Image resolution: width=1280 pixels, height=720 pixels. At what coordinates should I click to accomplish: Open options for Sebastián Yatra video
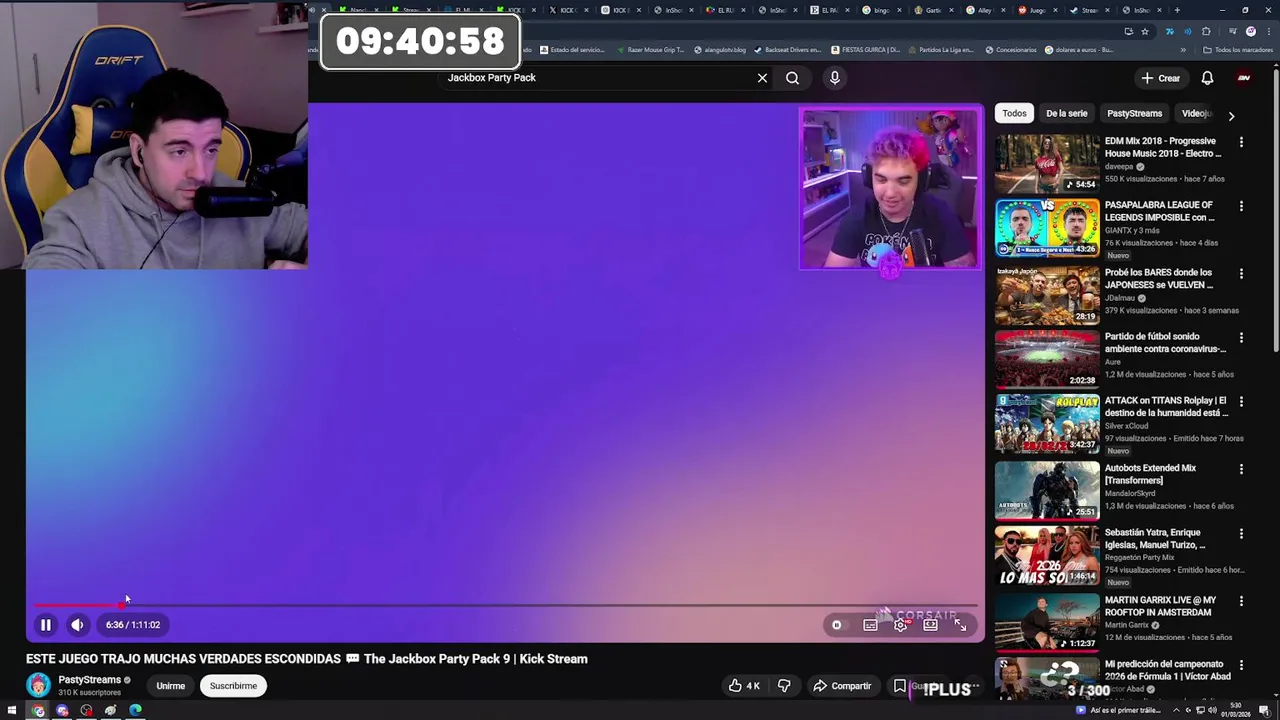(1241, 534)
